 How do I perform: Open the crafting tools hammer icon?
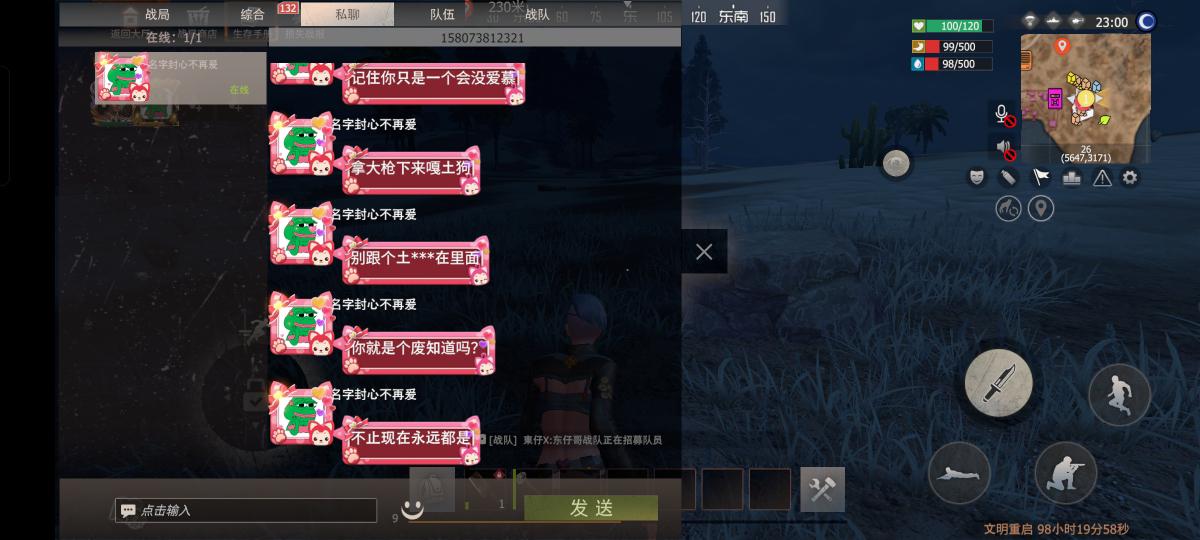click(x=822, y=489)
